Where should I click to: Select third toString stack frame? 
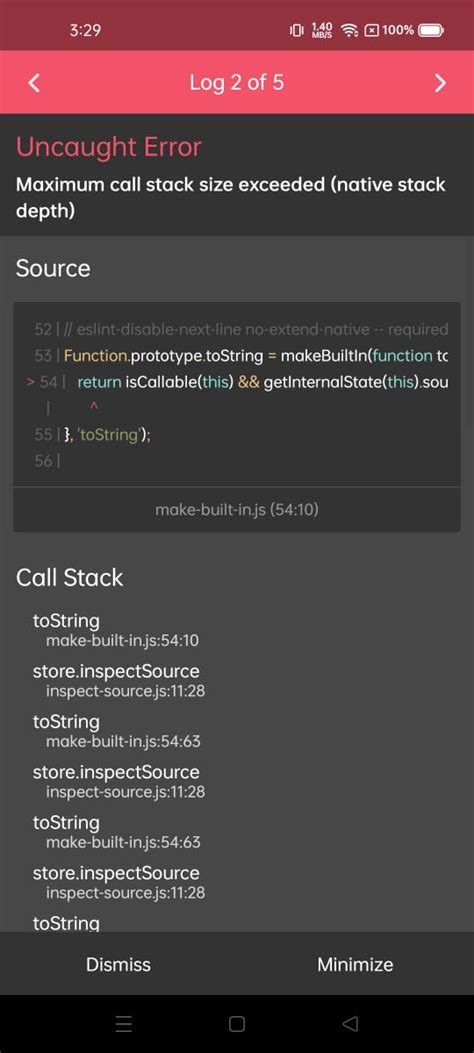coord(116,831)
